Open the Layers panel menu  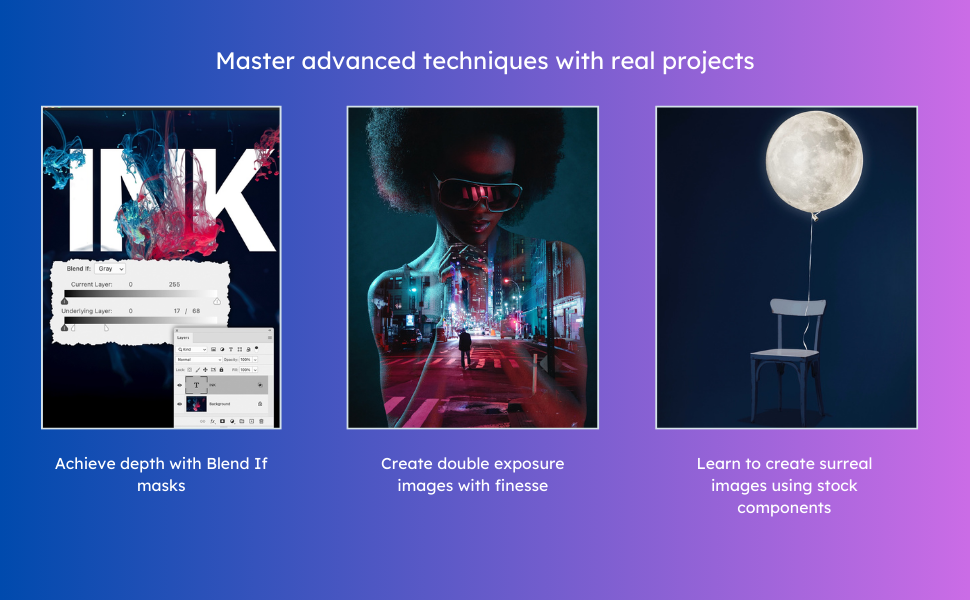(270, 338)
